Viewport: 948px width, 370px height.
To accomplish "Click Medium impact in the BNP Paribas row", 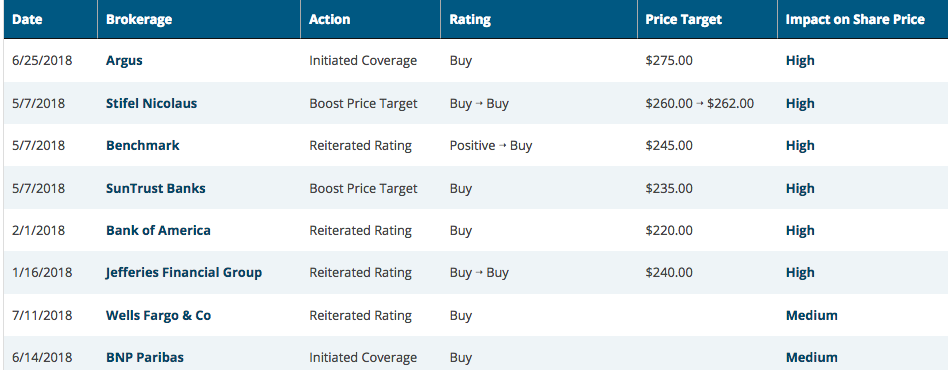I will (x=811, y=357).
